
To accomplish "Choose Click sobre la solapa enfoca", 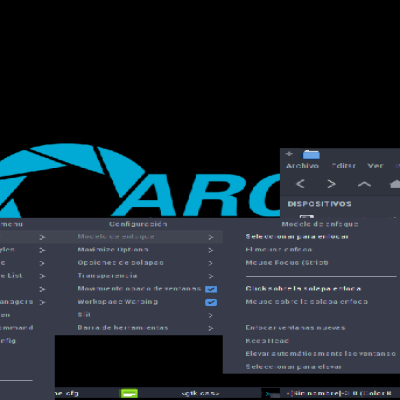I will (303, 289).
